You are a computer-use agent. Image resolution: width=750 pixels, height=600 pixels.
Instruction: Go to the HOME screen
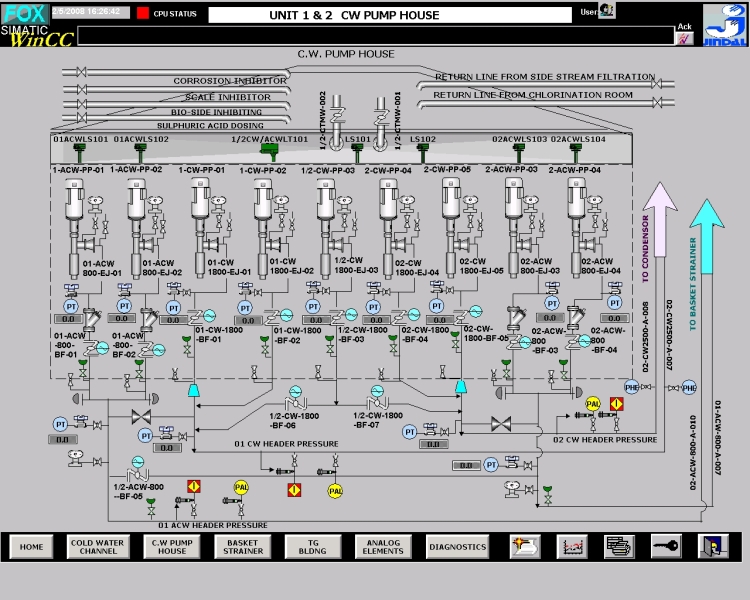pos(31,546)
